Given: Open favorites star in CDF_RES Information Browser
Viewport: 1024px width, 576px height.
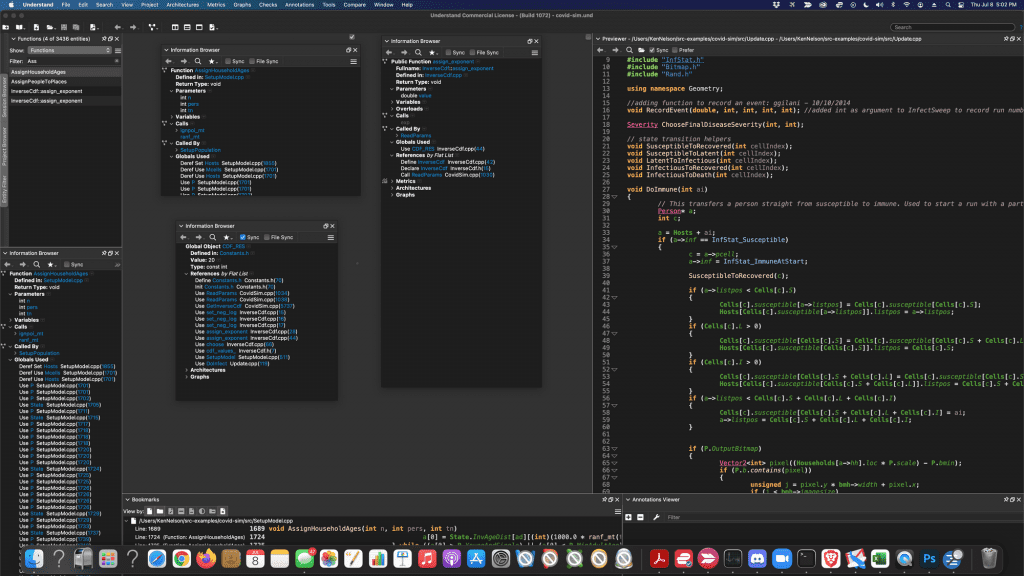Looking at the screenshot, I should click(227, 237).
